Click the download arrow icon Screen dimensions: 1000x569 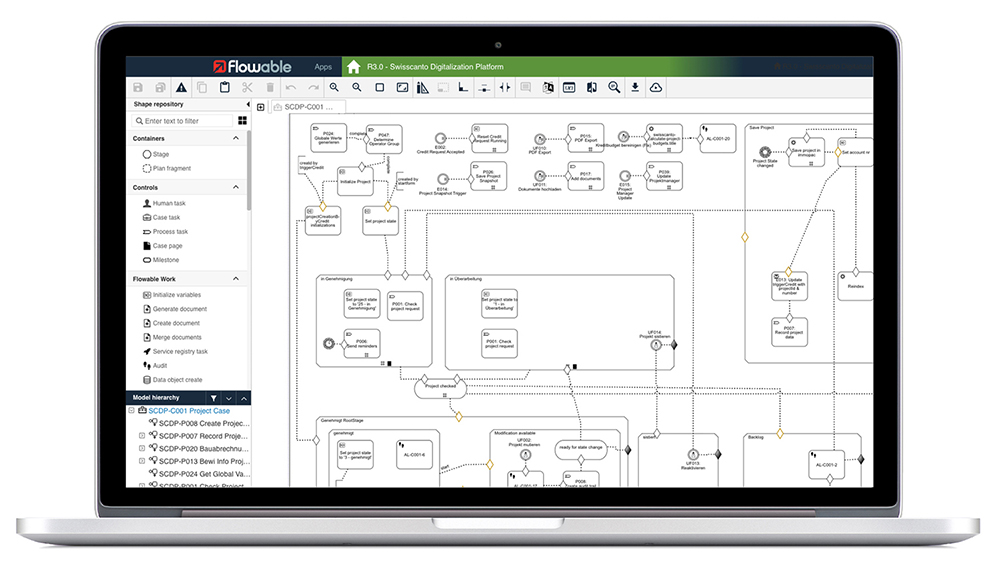pos(635,87)
